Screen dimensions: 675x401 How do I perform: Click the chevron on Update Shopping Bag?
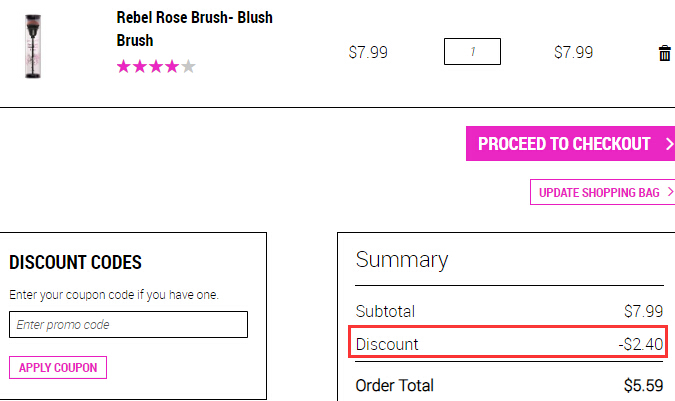(x=670, y=192)
